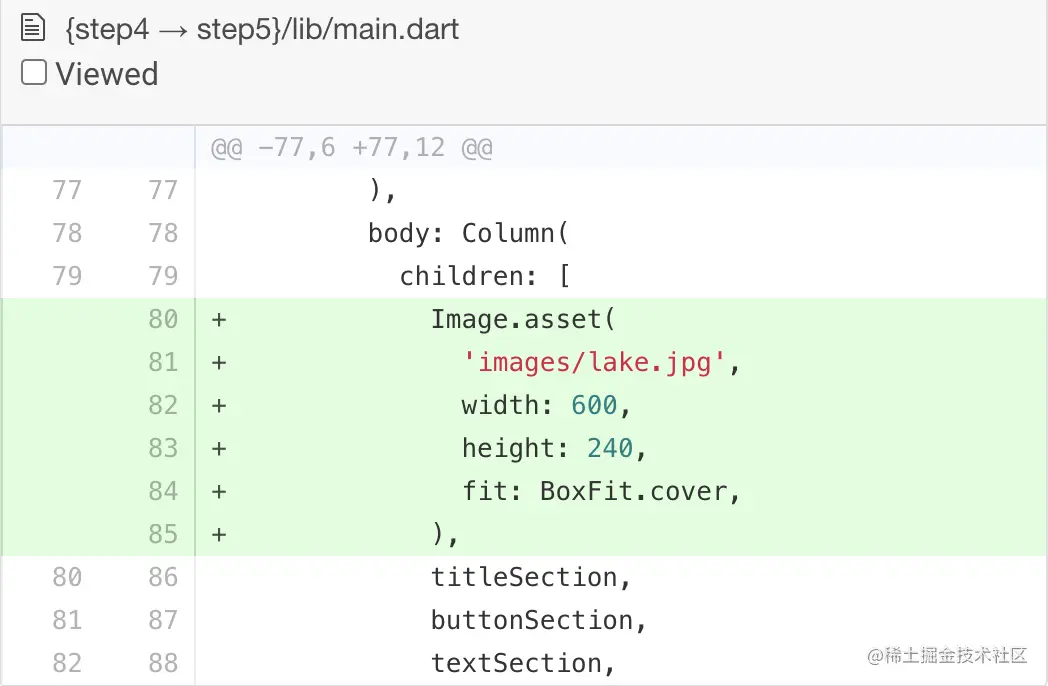Click new line number 81

tap(163, 362)
